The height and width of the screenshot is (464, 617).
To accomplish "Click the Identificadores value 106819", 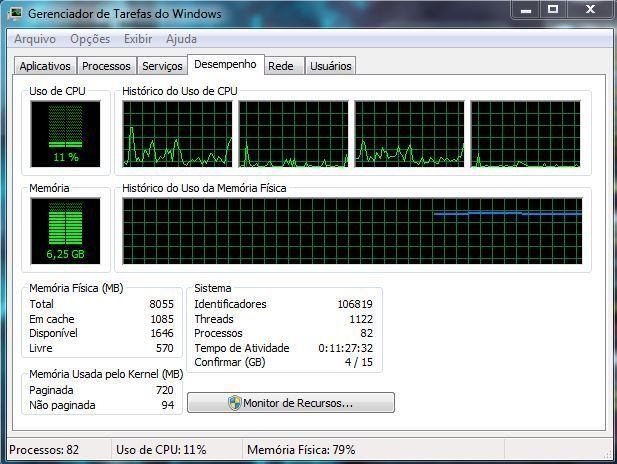I will [x=355, y=304].
